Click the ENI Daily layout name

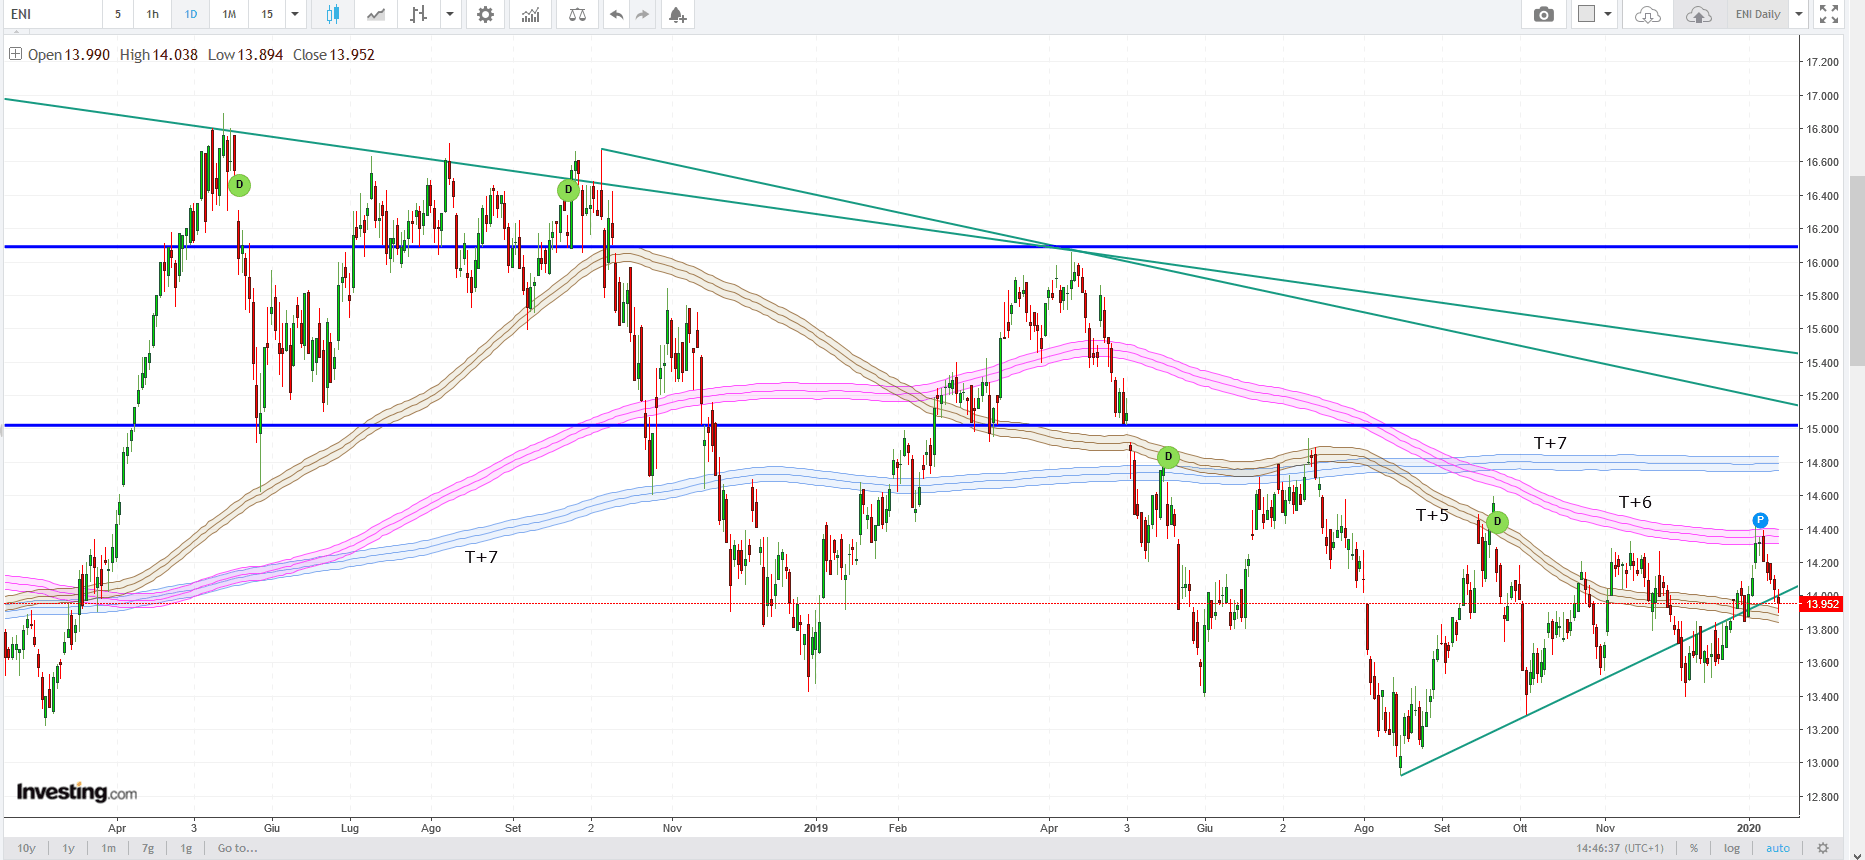coord(1758,14)
